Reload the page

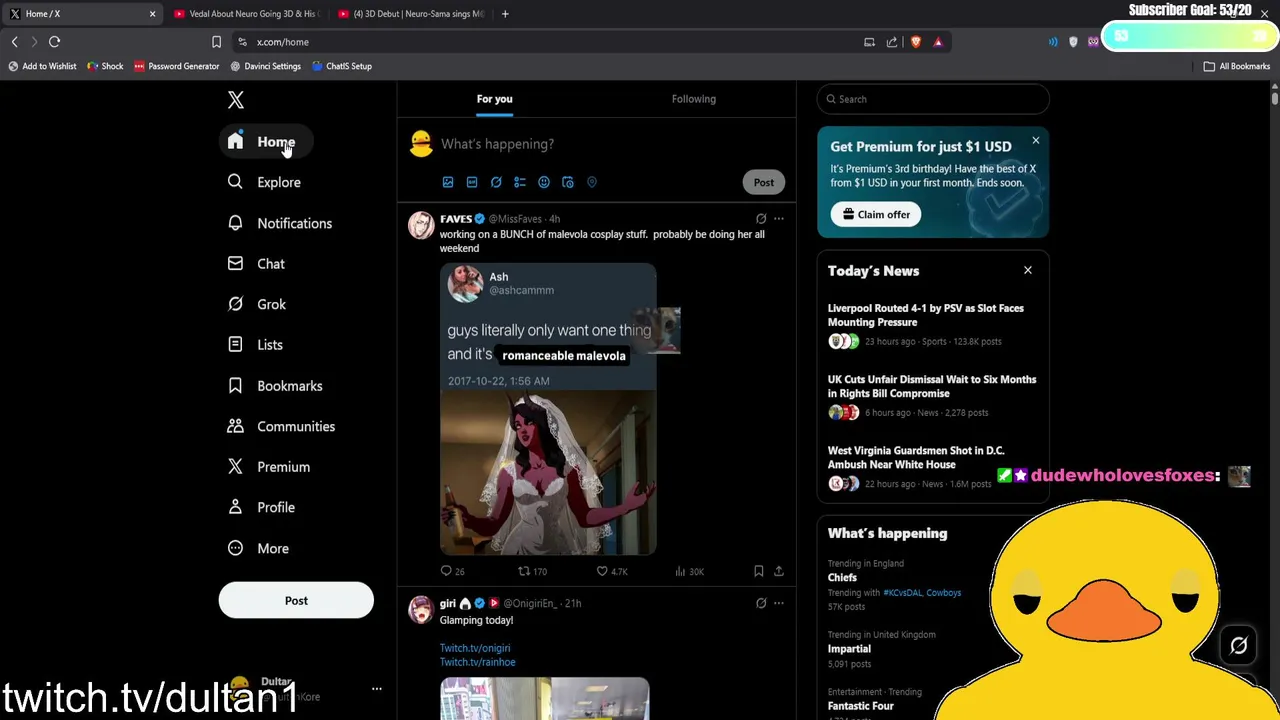[54, 42]
